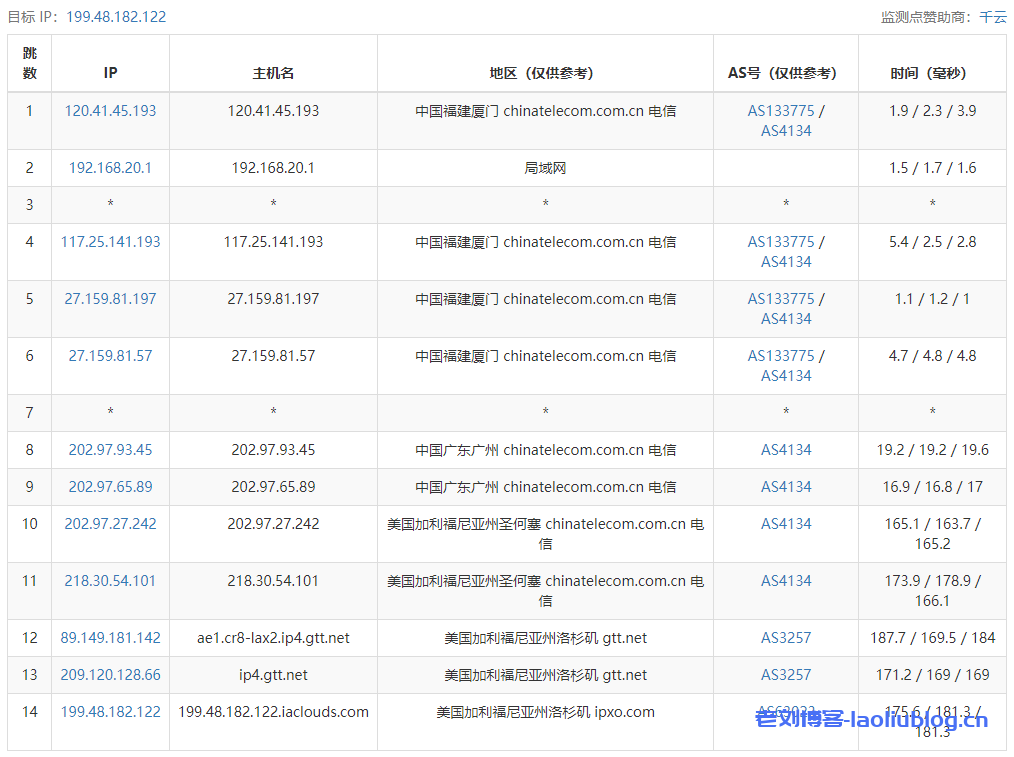Screen dimensions: 1014x757
Task: Click the 时间（毫秒） column header
Action: 932,73
